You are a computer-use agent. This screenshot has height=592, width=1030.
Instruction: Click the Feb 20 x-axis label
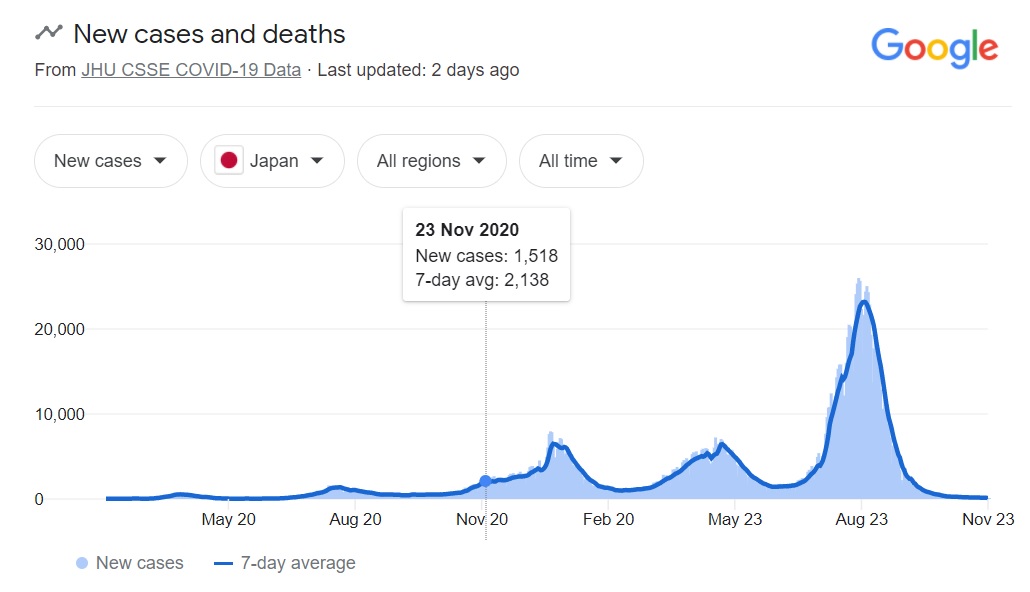pos(609,520)
